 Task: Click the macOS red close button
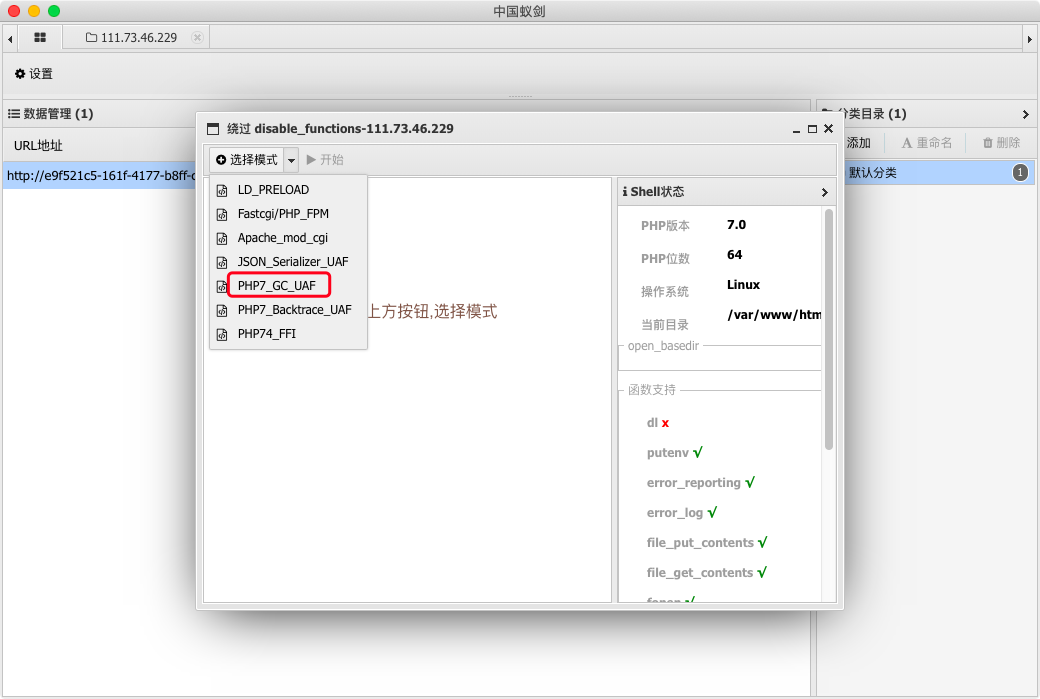pos(14,11)
